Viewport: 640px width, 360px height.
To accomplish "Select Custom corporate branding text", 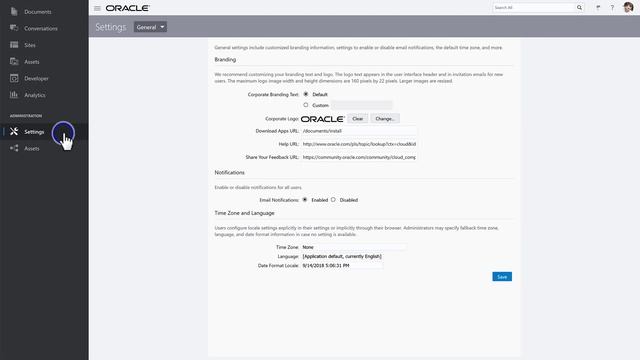I will click(306, 105).
